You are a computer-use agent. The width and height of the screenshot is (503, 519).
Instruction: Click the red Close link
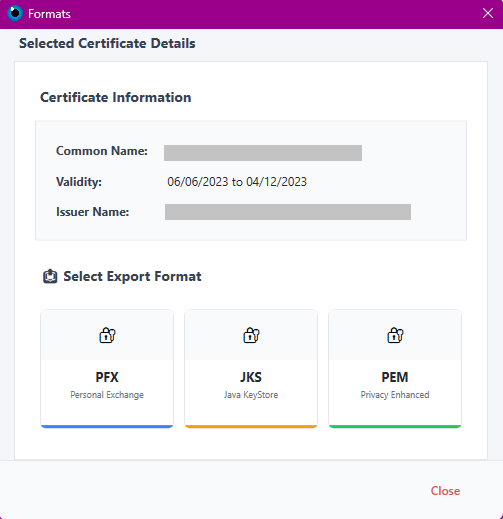[x=445, y=491]
